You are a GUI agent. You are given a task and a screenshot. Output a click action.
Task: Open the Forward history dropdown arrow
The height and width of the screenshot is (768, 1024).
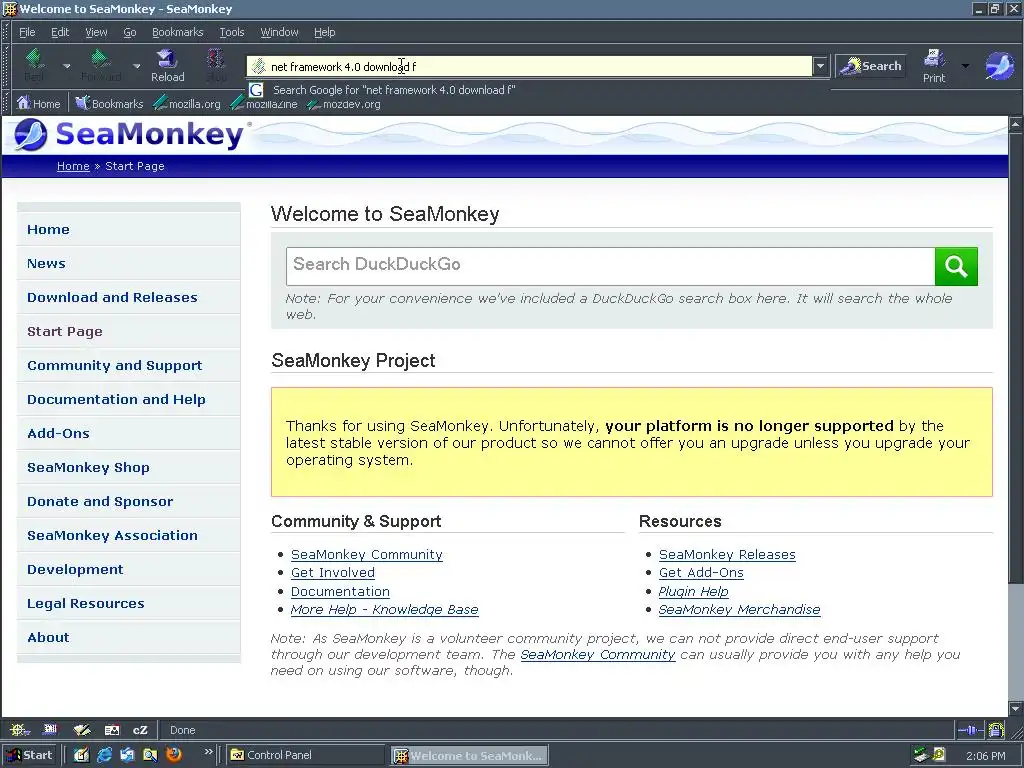click(x=136, y=66)
